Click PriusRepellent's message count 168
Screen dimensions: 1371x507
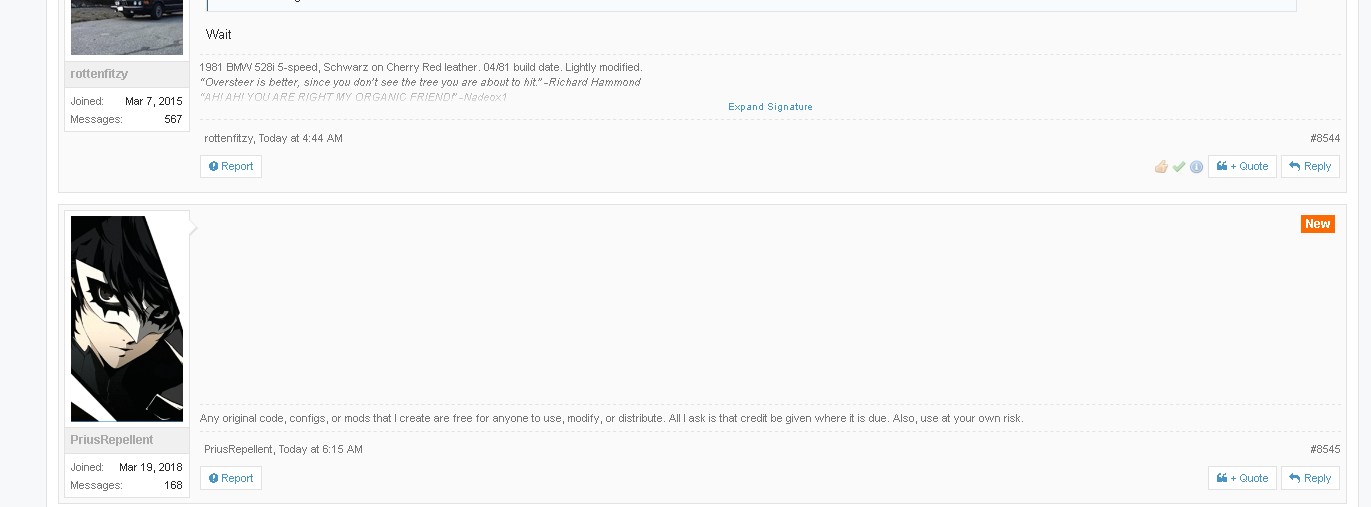[x=173, y=485]
